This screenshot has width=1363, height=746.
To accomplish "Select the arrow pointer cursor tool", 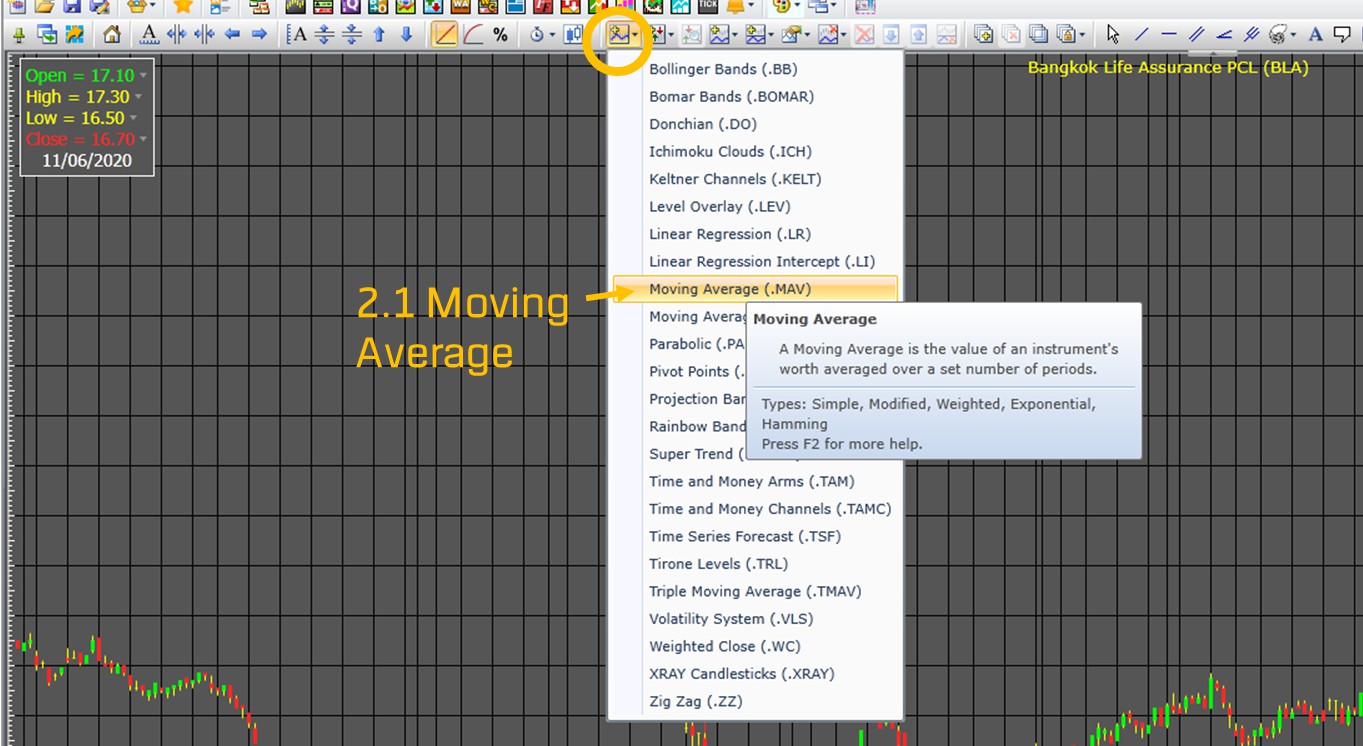I will pyautogui.click(x=1113, y=35).
